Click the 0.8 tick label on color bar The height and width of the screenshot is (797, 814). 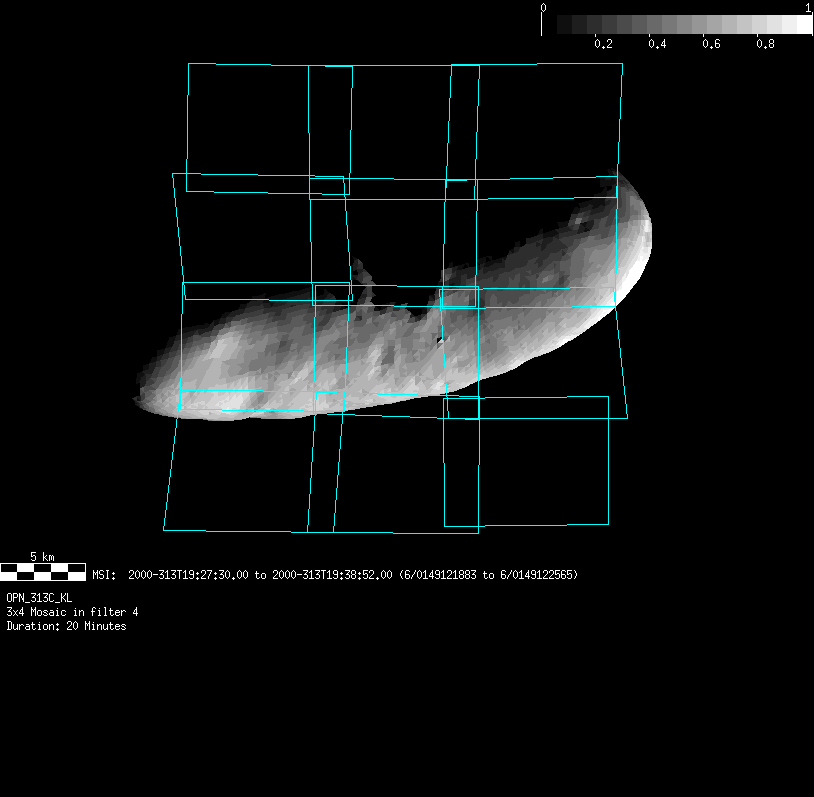[x=765, y=45]
